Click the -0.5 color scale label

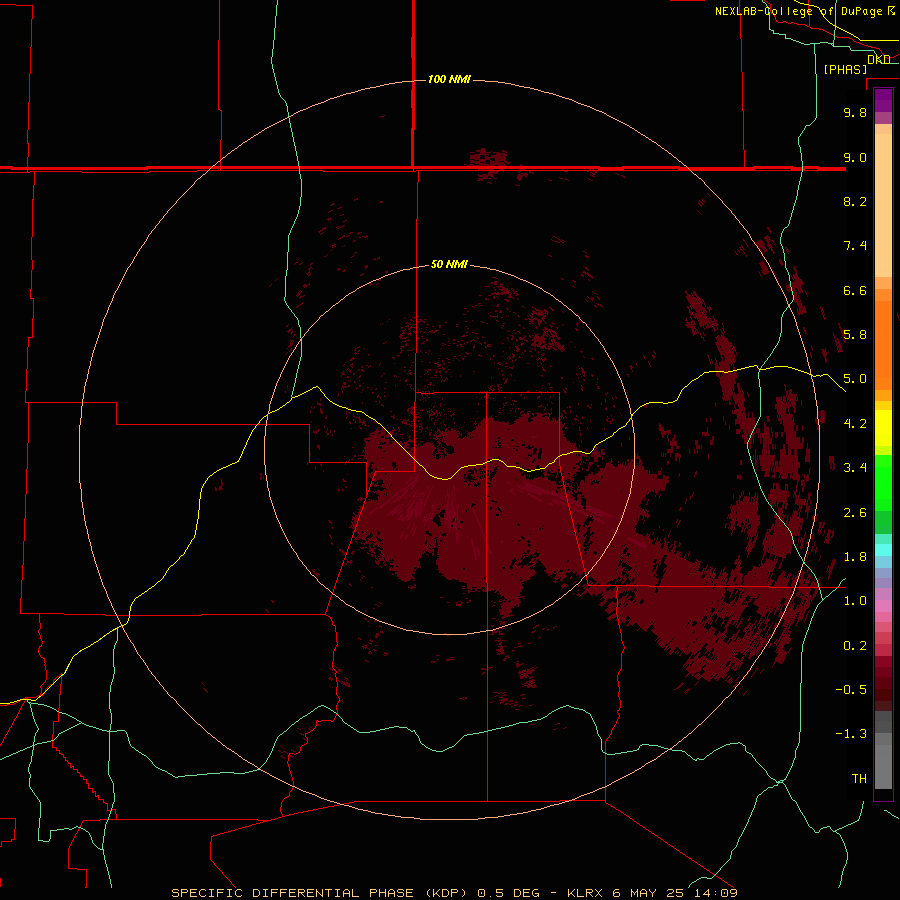(x=851, y=690)
